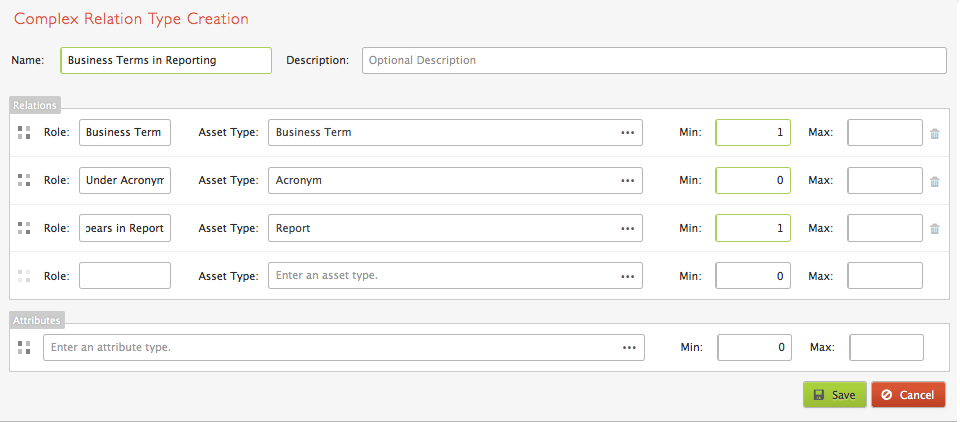The image size is (960, 422).
Task: Click the Optional Description field
Action: 654,61
